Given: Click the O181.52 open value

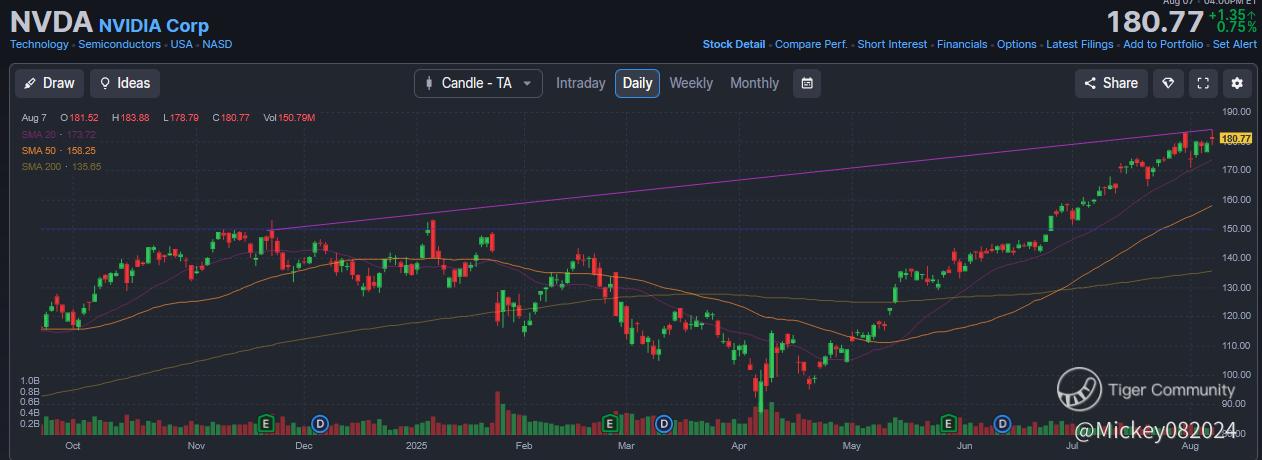Looking at the screenshot, I should click(80, 118).
